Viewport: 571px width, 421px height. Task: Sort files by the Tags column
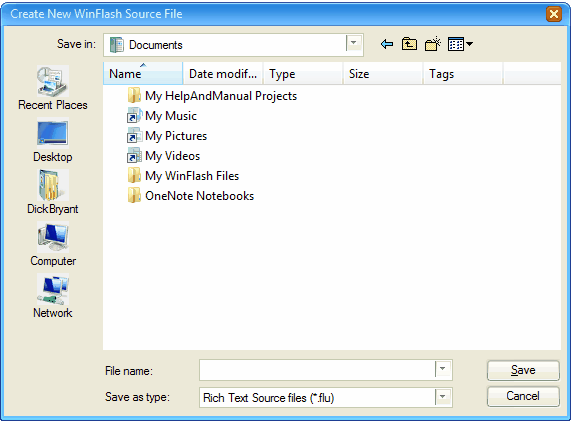point(463,74)
